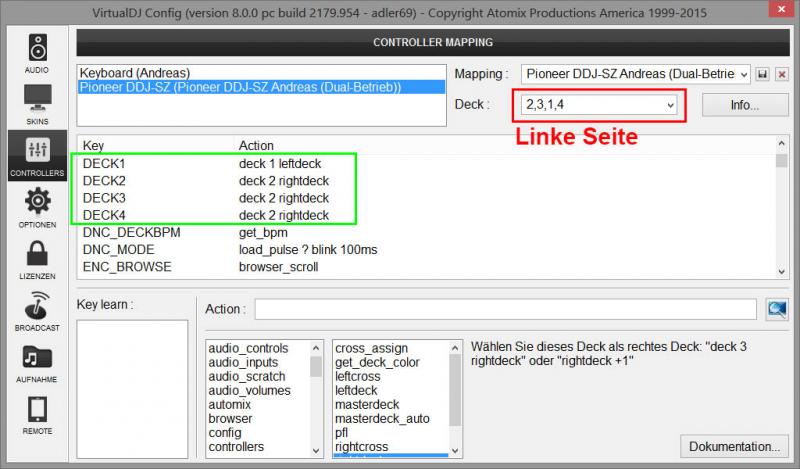Click the Action column header

coord(256,145)
